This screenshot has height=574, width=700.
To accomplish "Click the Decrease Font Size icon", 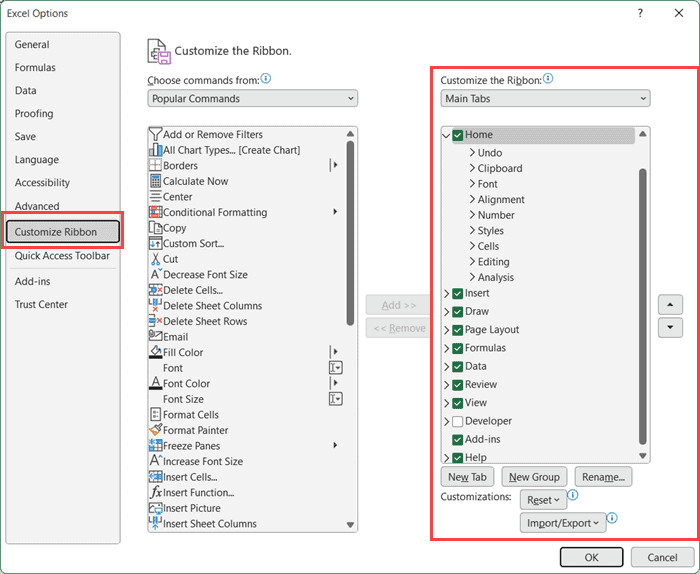I will point(155,274).
